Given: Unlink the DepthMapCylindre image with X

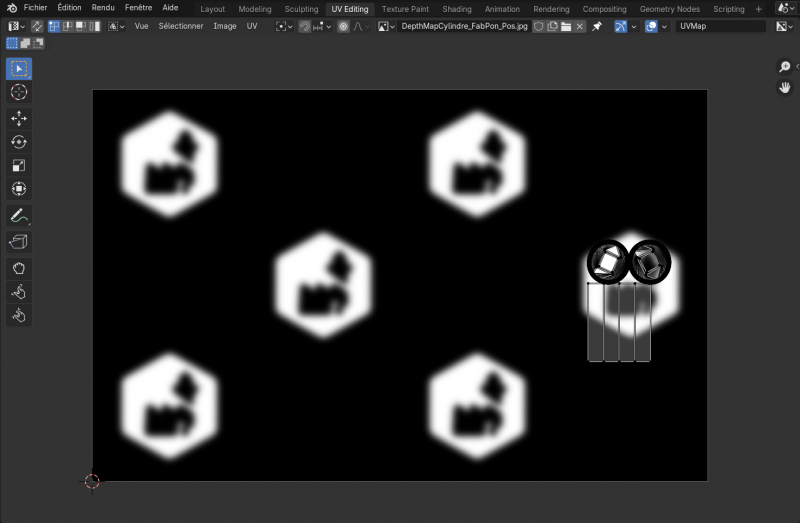Looking at the screenshot, I should [581, 26].
